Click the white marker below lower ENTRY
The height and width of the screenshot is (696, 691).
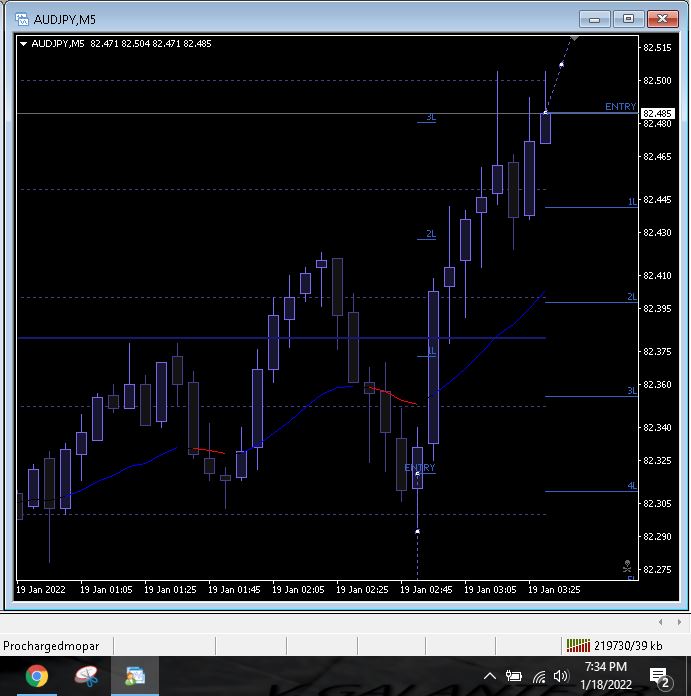tap(417, 531)
